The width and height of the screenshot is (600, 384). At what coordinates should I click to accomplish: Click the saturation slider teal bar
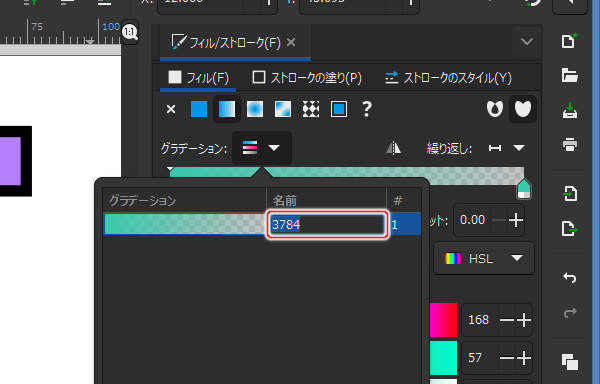tap(443, 358)
